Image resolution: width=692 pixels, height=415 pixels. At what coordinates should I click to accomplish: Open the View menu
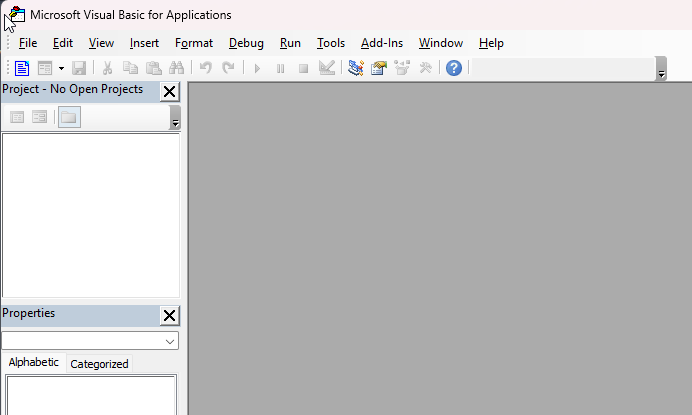101,43
